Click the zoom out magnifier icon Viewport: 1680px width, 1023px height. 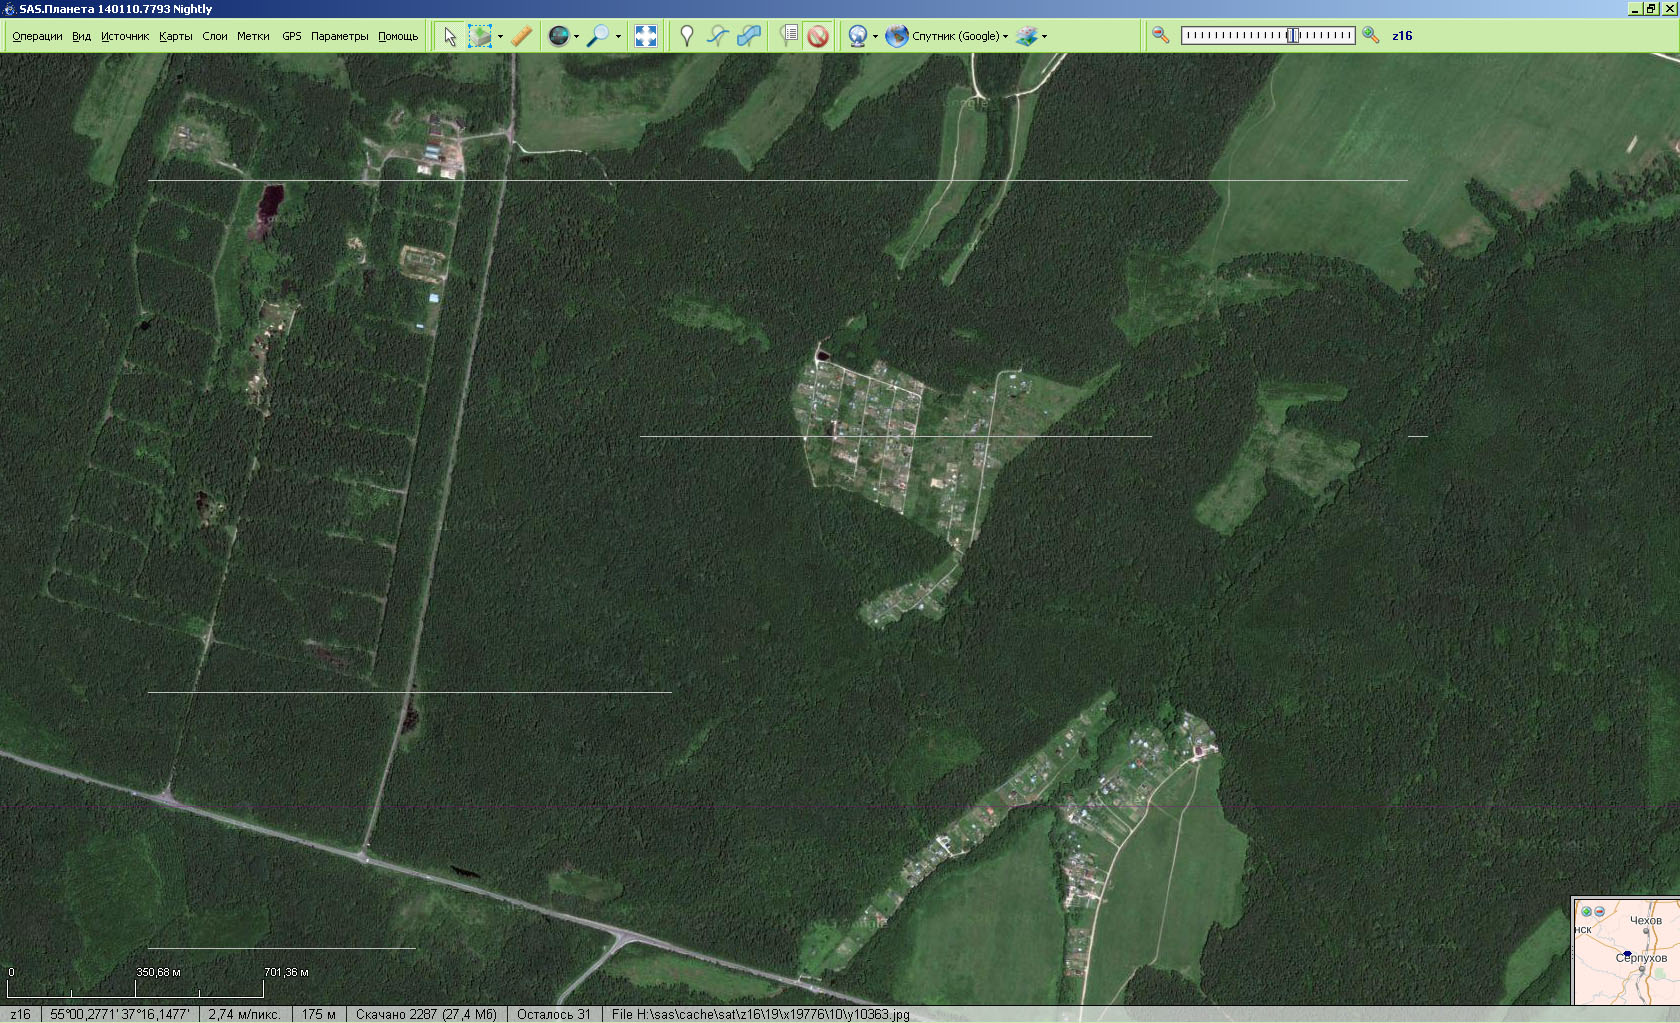[x=1160, y=36]
